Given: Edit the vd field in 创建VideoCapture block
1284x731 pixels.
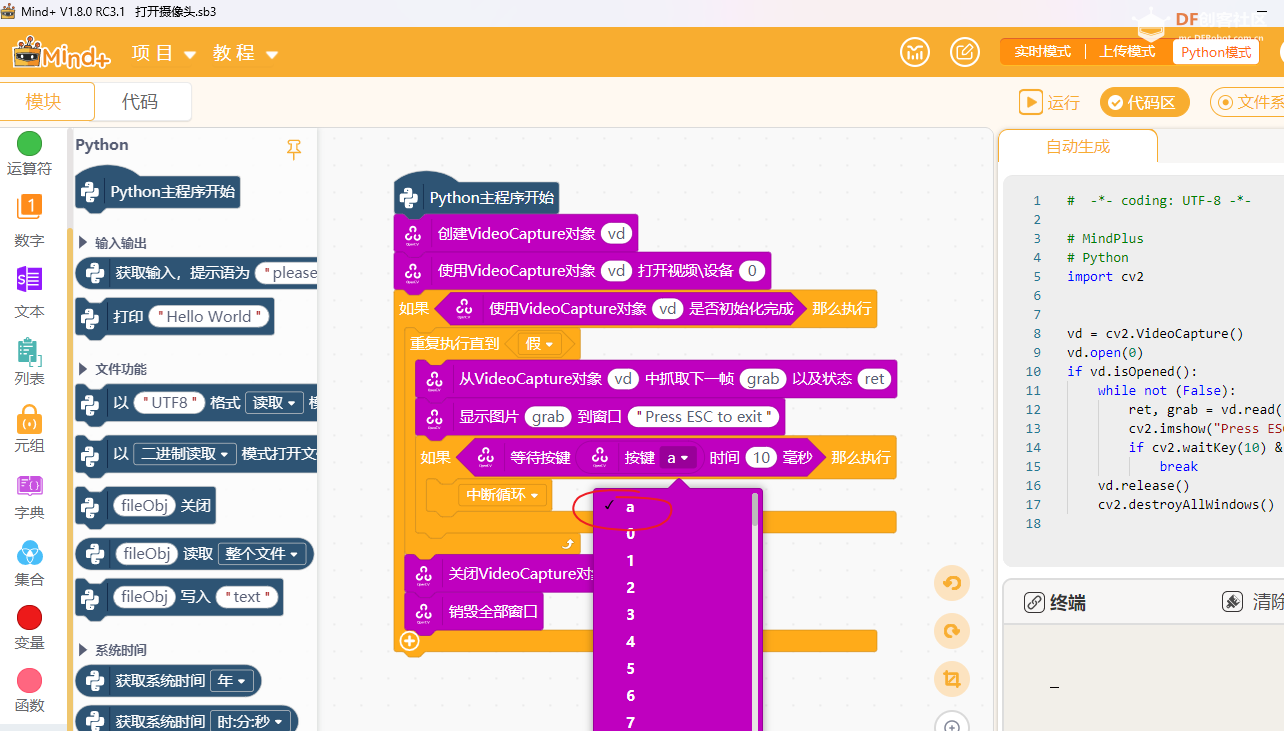Looking at the screenshot, I should tap(617, 234).
